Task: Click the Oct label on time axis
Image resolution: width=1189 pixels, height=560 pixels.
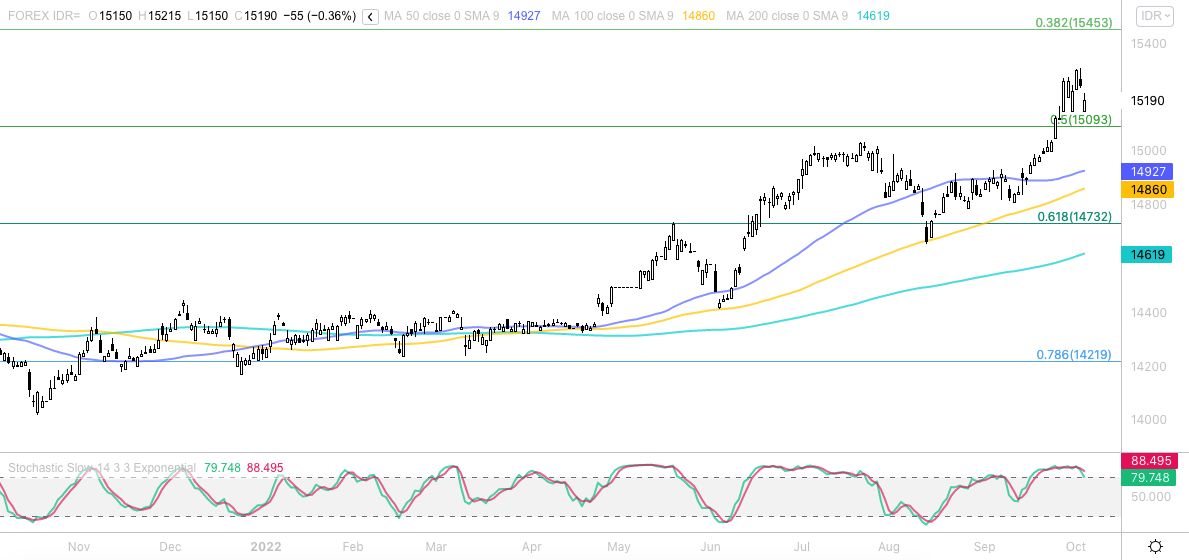Action: click(1077, 546)
